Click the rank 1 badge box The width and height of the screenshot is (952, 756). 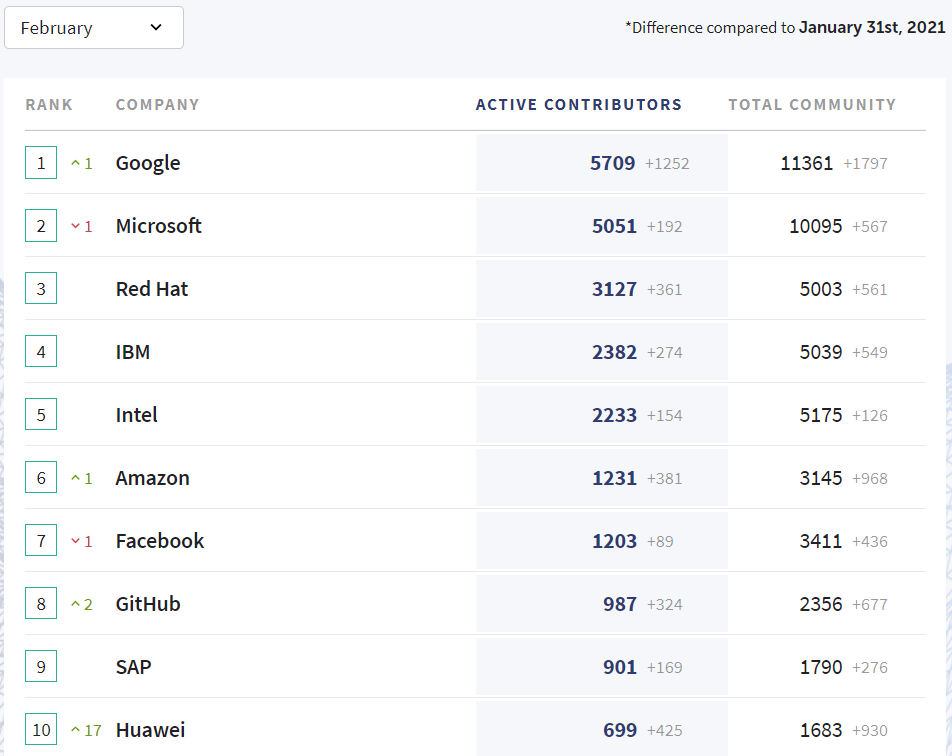click(x=41, y=163)
